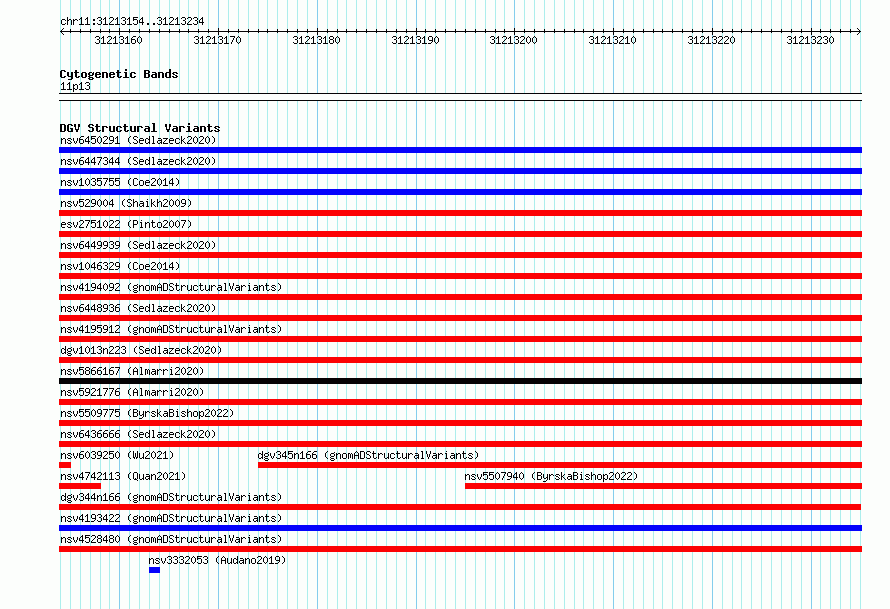Click dgv344n166 (gnomADStructuralVariants) label

[171, 497]
